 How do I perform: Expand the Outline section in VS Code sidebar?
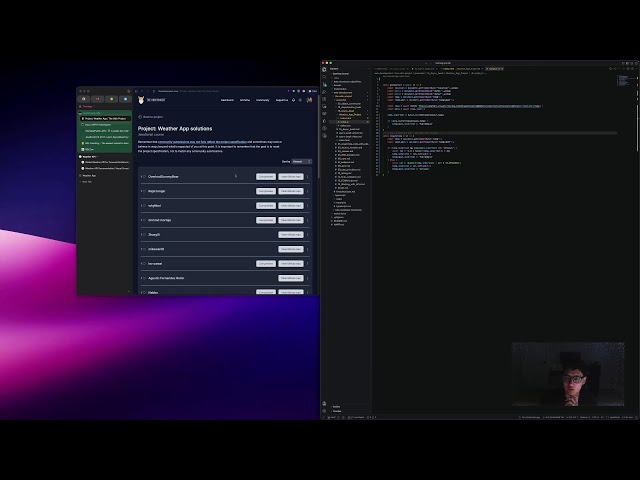(336, 407)
